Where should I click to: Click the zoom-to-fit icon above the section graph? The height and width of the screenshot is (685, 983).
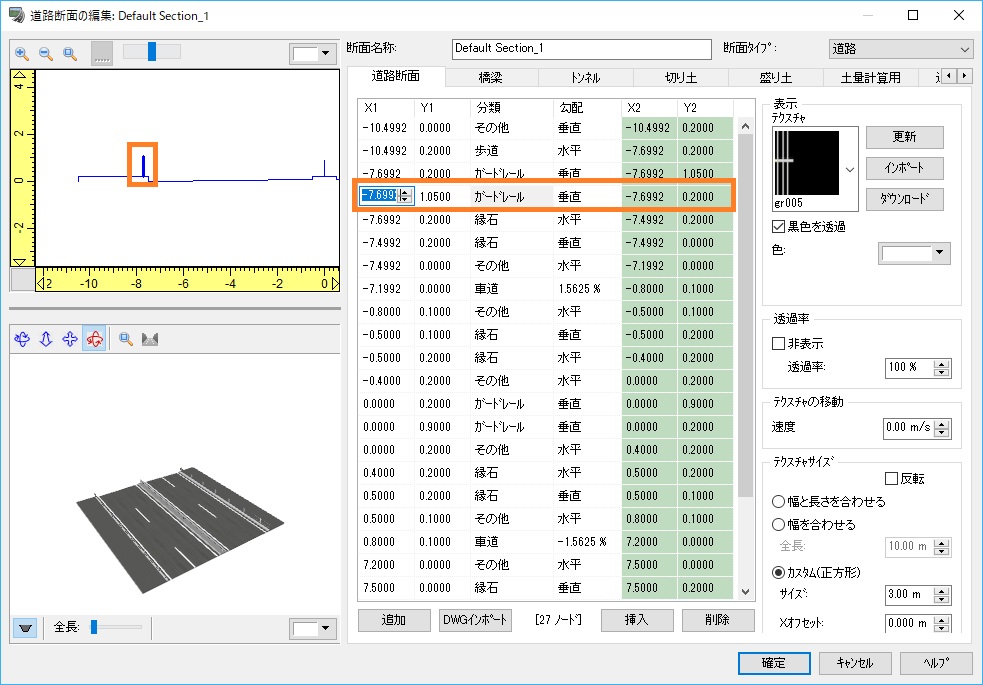[x=70, y=53]
